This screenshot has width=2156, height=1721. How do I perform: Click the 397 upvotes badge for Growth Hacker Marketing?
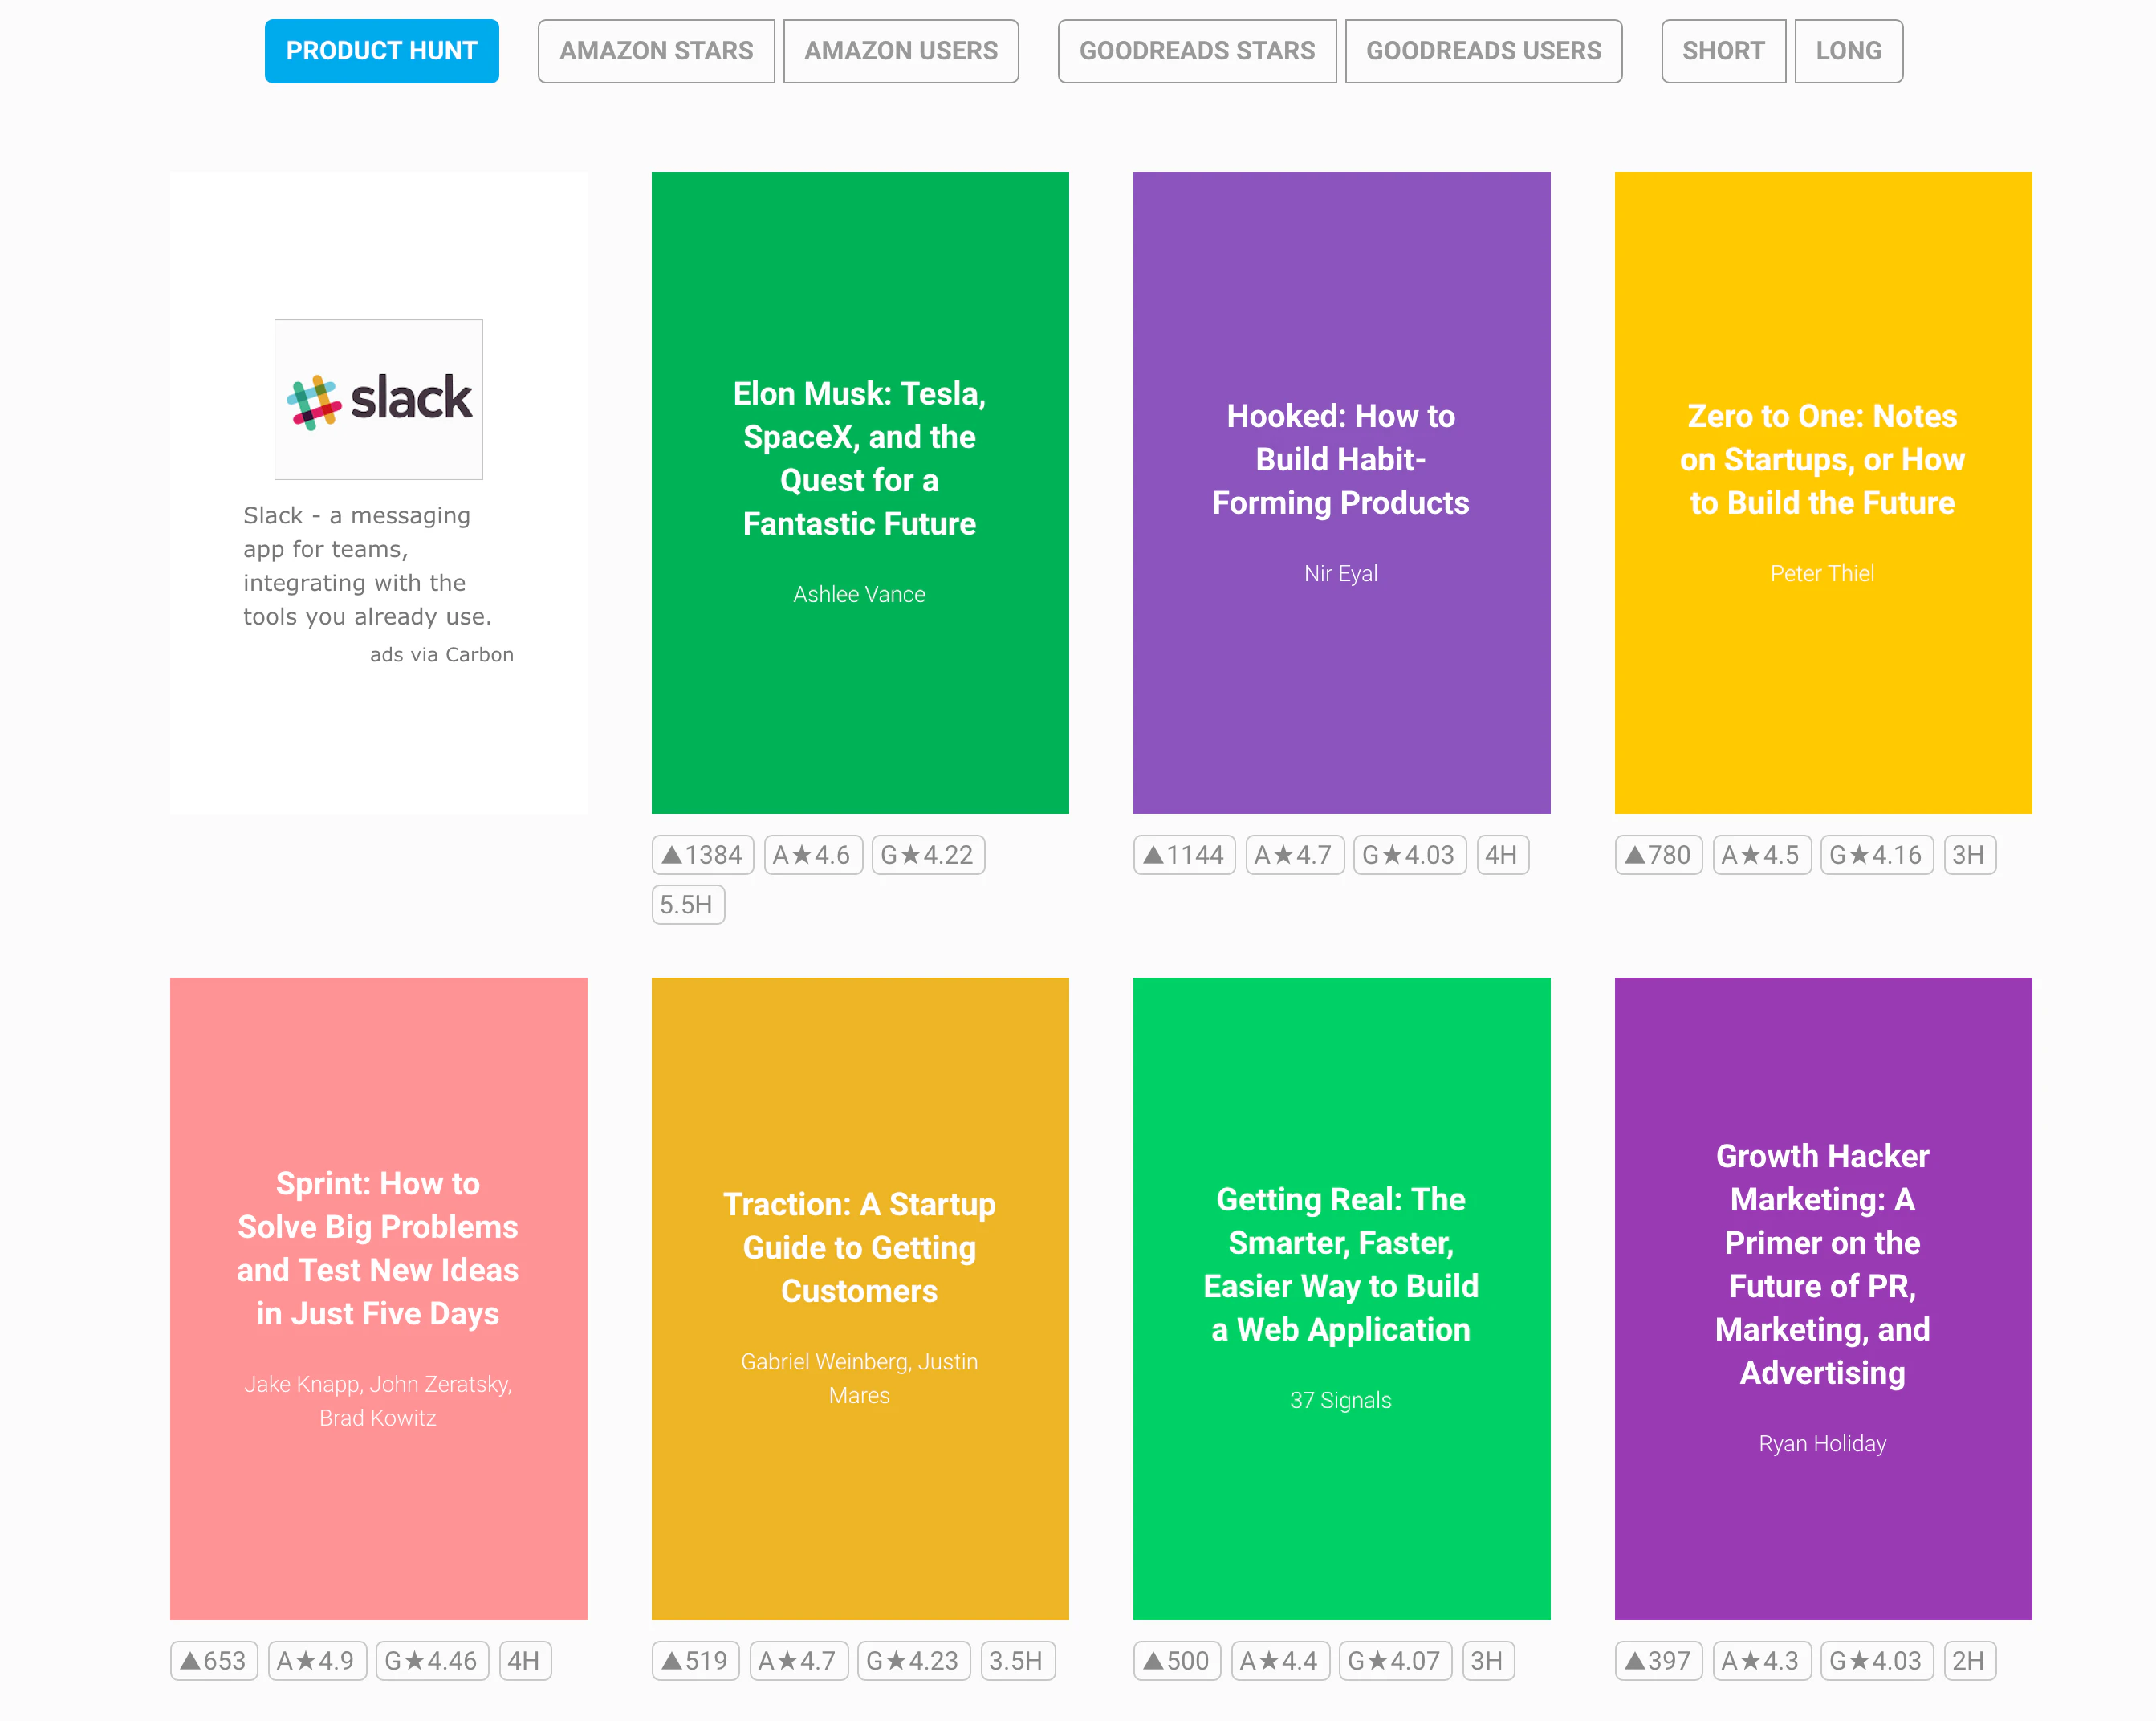coord(1658,1661)
